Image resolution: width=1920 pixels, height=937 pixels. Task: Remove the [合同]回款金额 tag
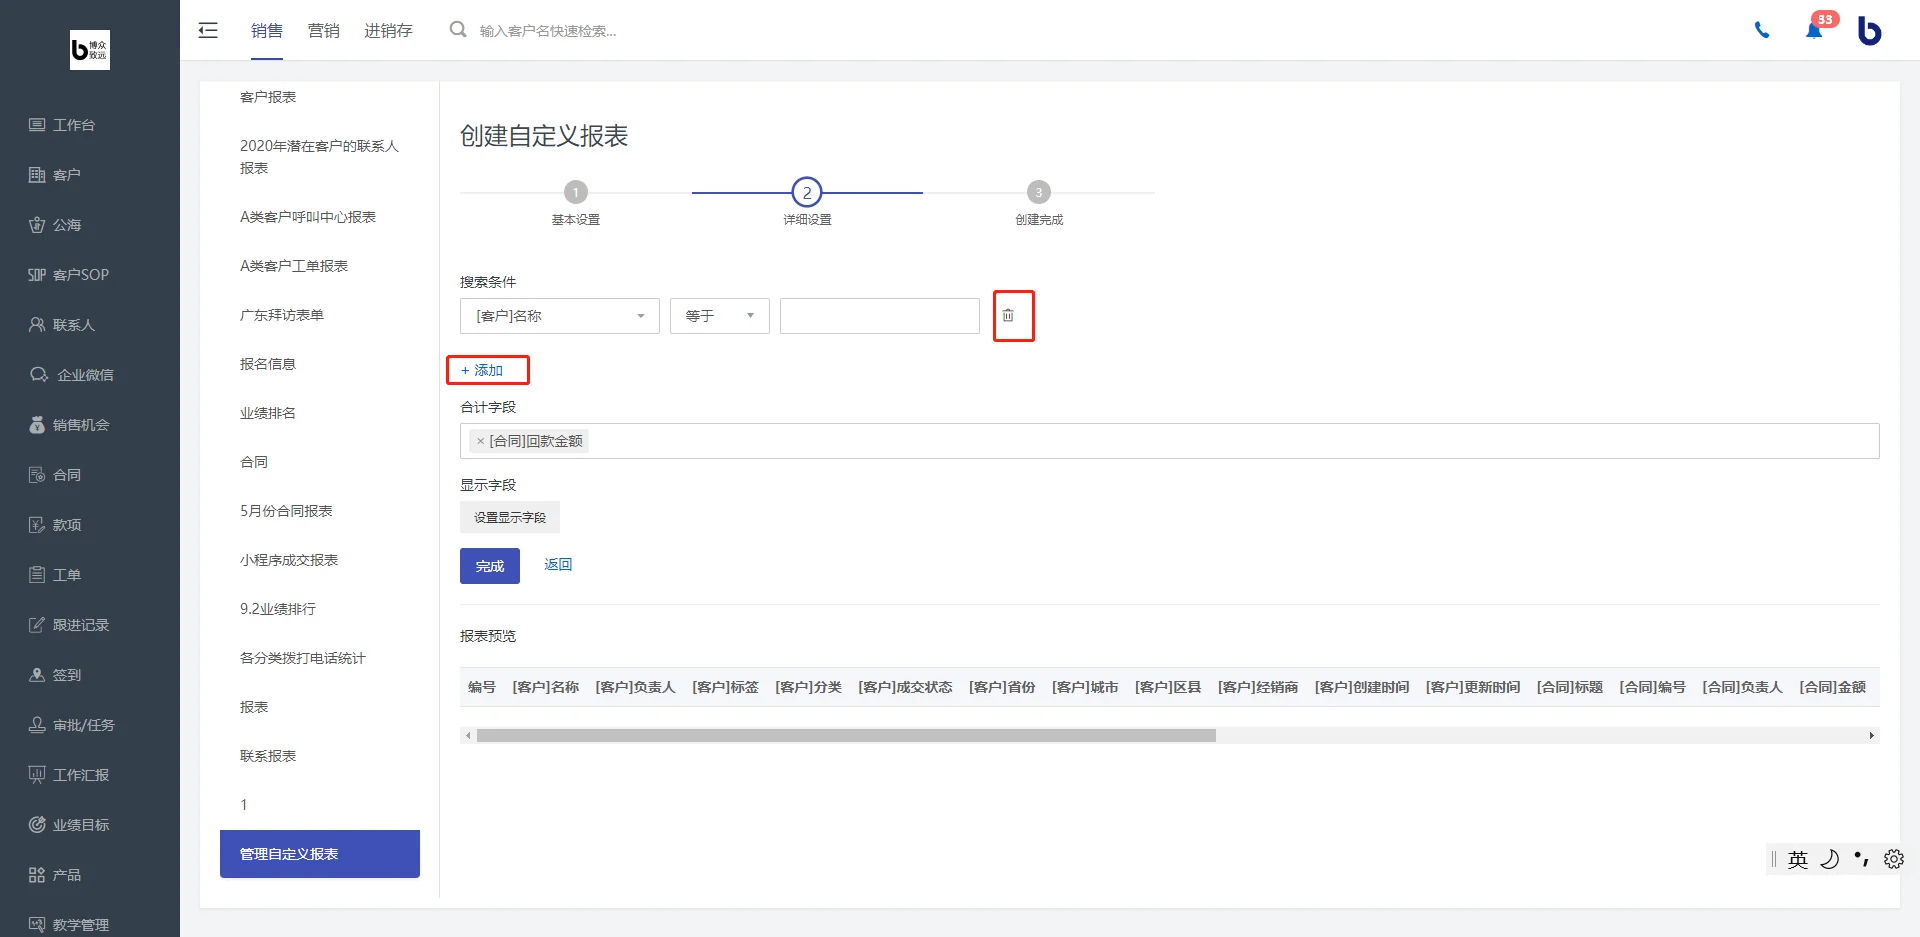click(481, 441)
